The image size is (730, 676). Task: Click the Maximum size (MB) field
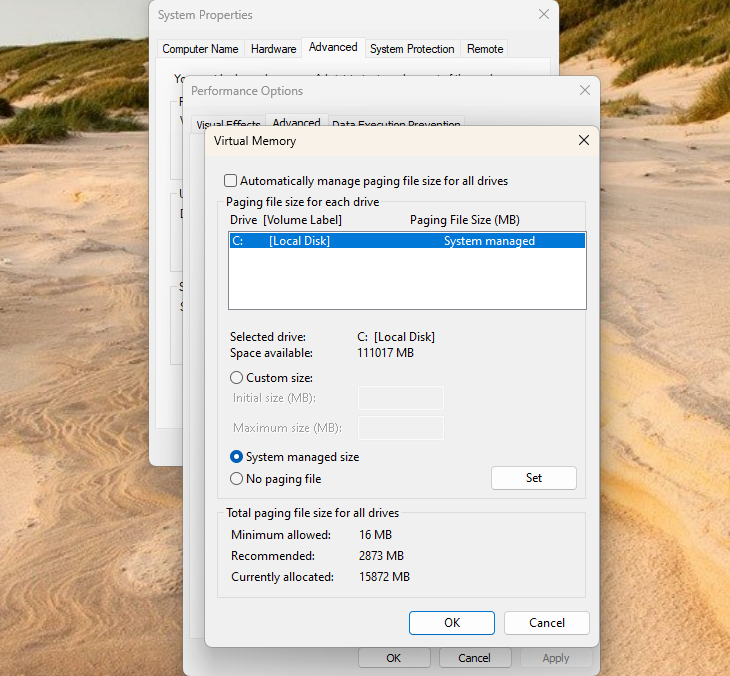[401, 428]
